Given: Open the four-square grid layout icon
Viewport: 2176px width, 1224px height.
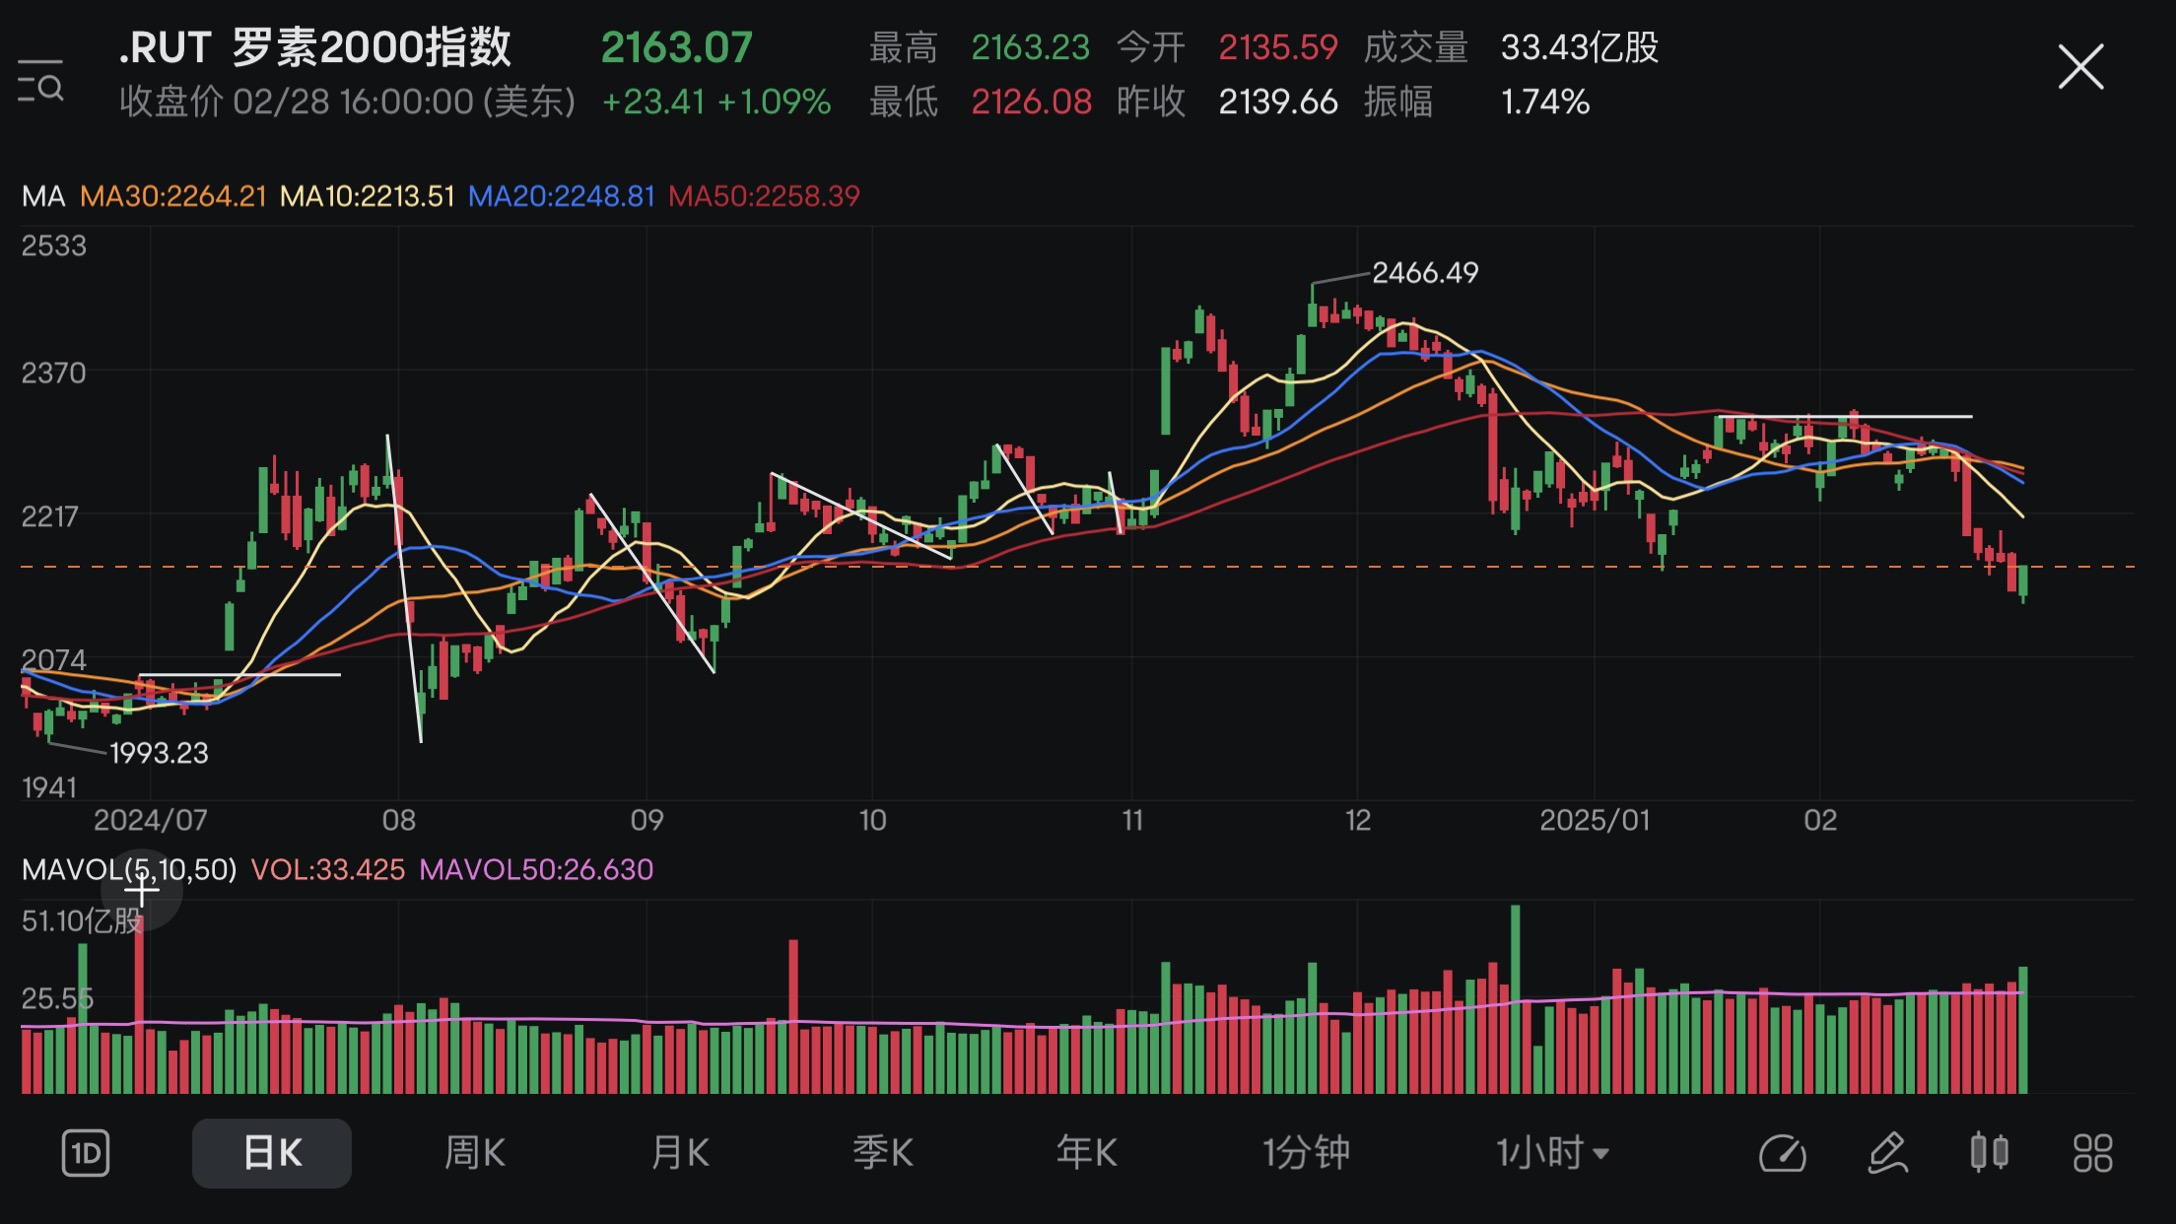Looking at the screenshot, I should tap(2092, 1153).
